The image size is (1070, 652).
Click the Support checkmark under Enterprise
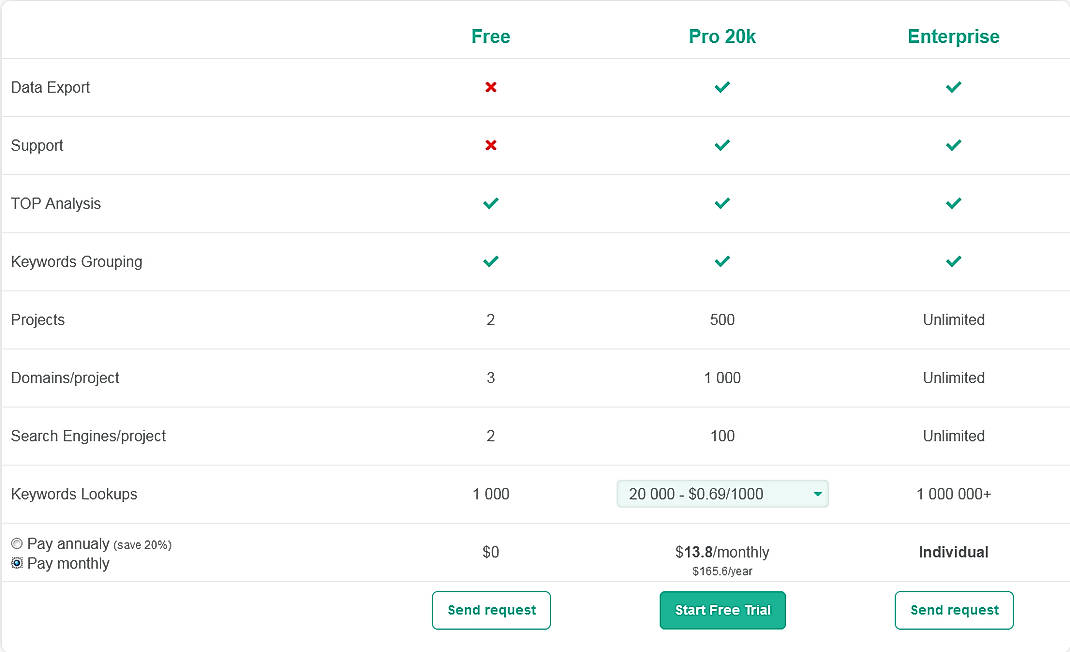coord(953,145)
